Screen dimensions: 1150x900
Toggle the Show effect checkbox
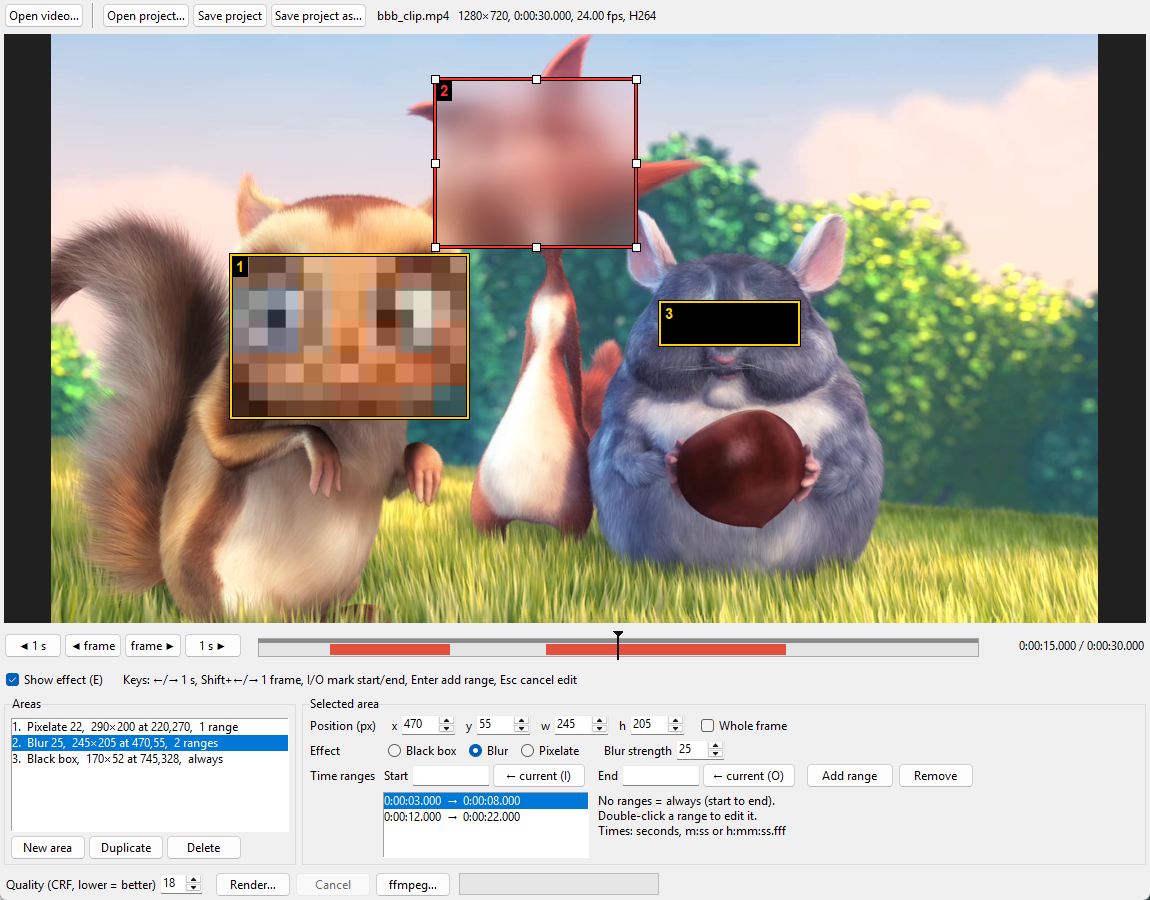pos(12,680)
